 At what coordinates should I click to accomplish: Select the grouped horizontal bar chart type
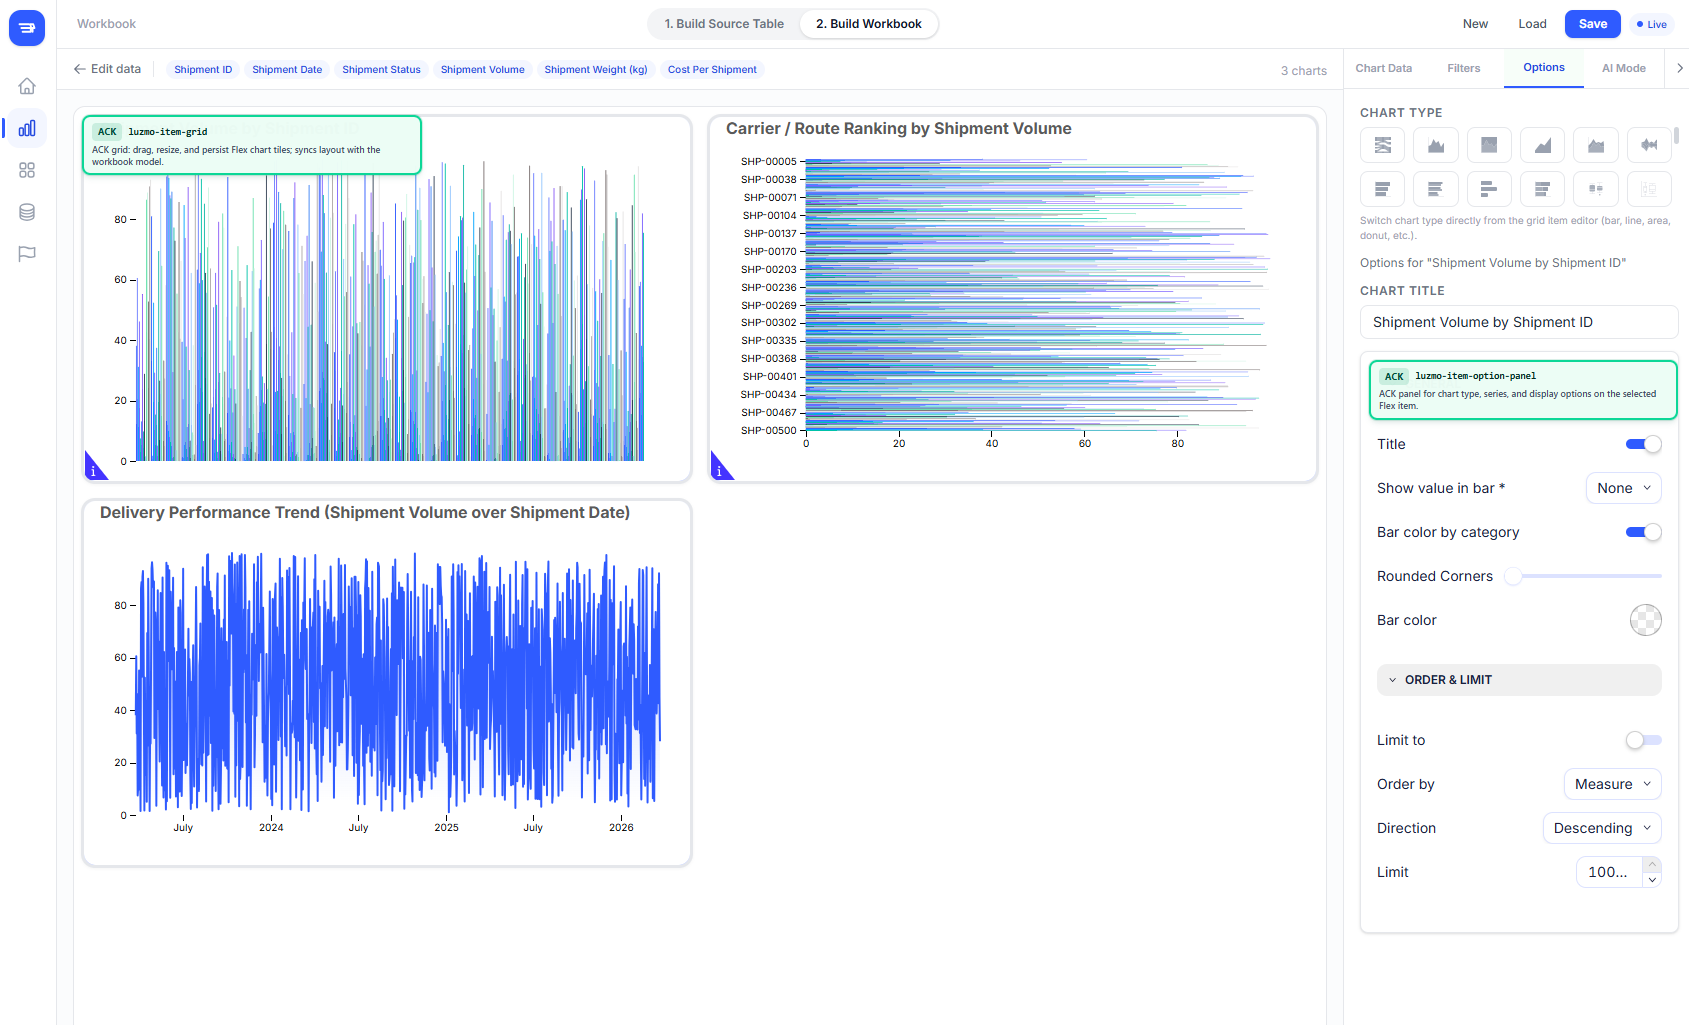click(x=1436, y=189)
